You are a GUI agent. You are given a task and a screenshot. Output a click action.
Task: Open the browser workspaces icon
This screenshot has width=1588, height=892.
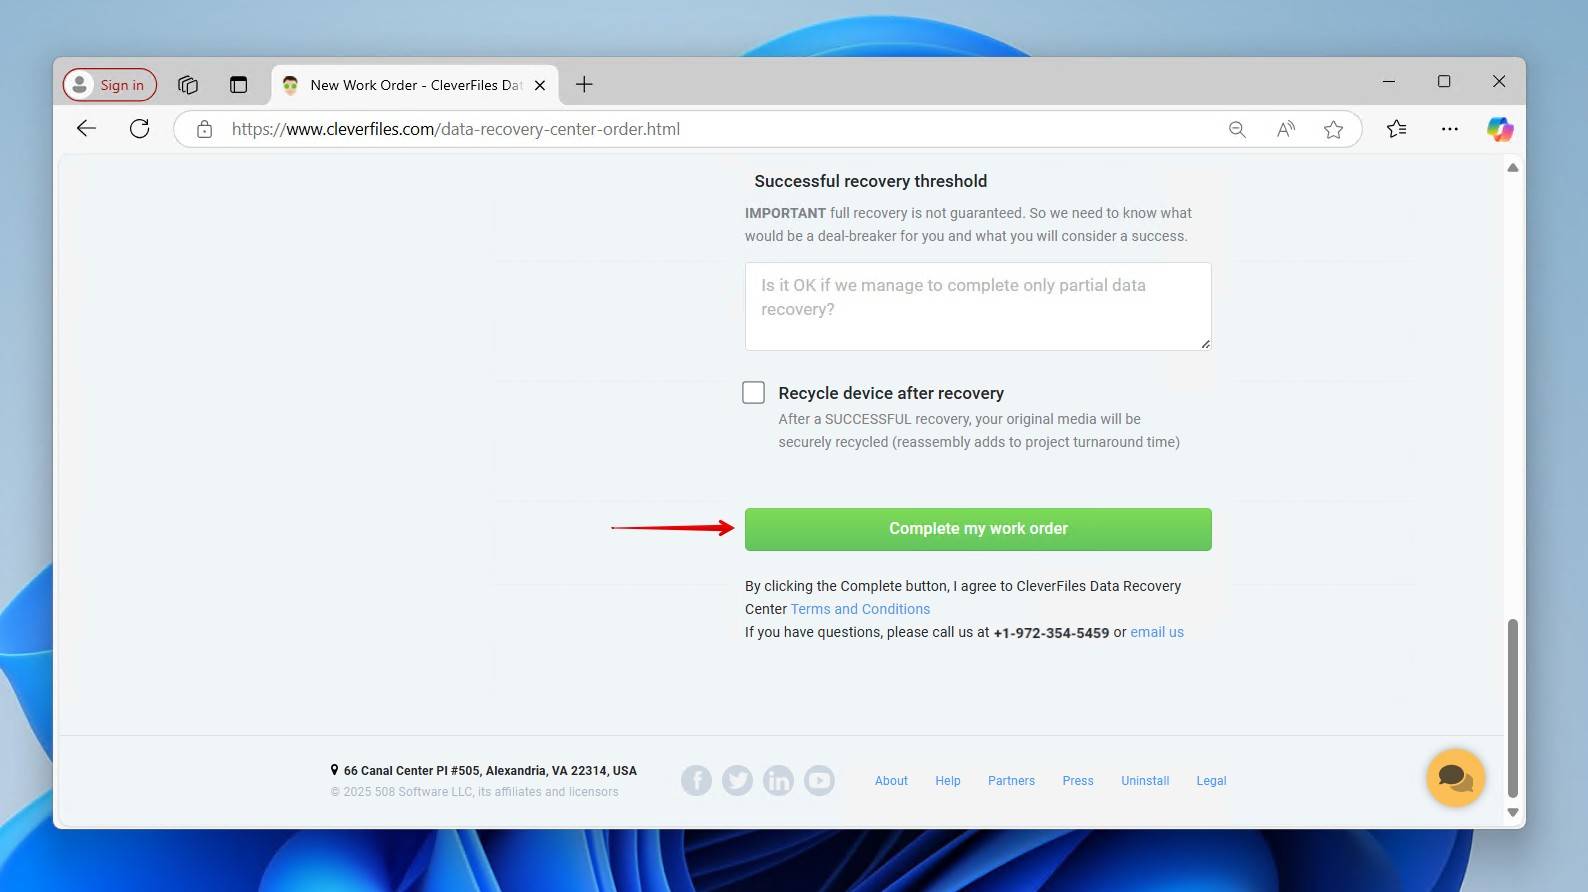tap(188, 85)
